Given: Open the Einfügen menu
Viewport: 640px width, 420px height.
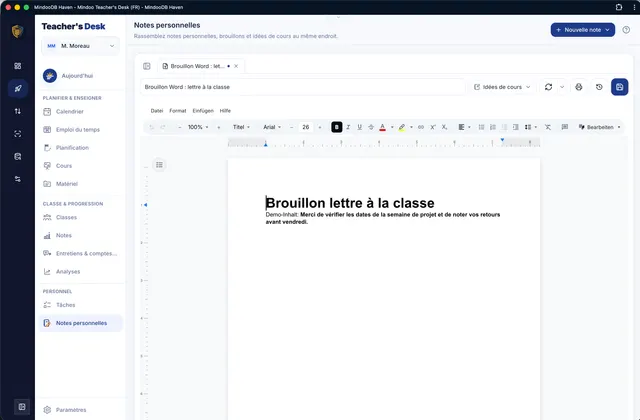Looking at the screenshot, I should pos(203,111).
